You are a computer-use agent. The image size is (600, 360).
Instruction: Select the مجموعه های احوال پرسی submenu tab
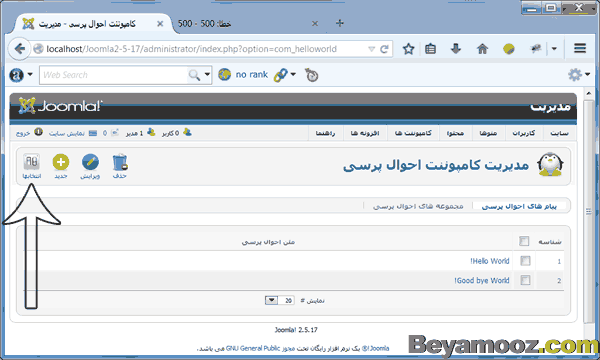pyautogui.click(x=418, y=206)
